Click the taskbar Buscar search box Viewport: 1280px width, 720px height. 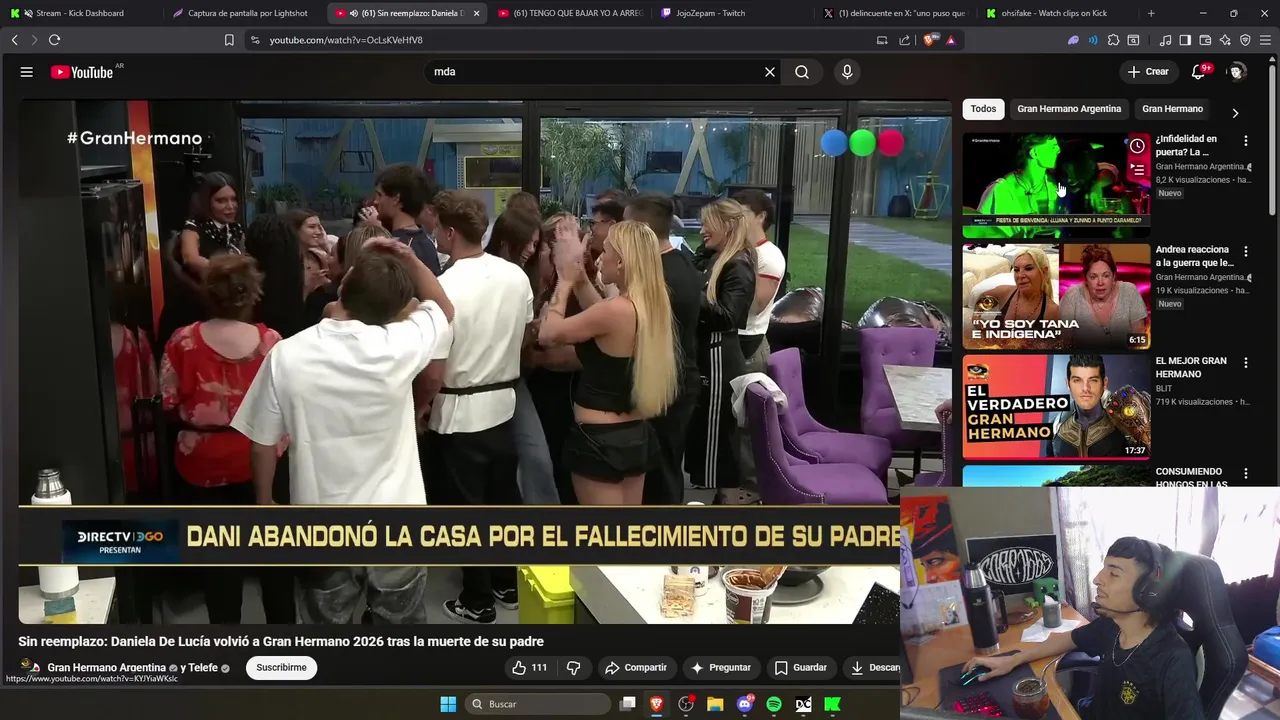(538, 704)
